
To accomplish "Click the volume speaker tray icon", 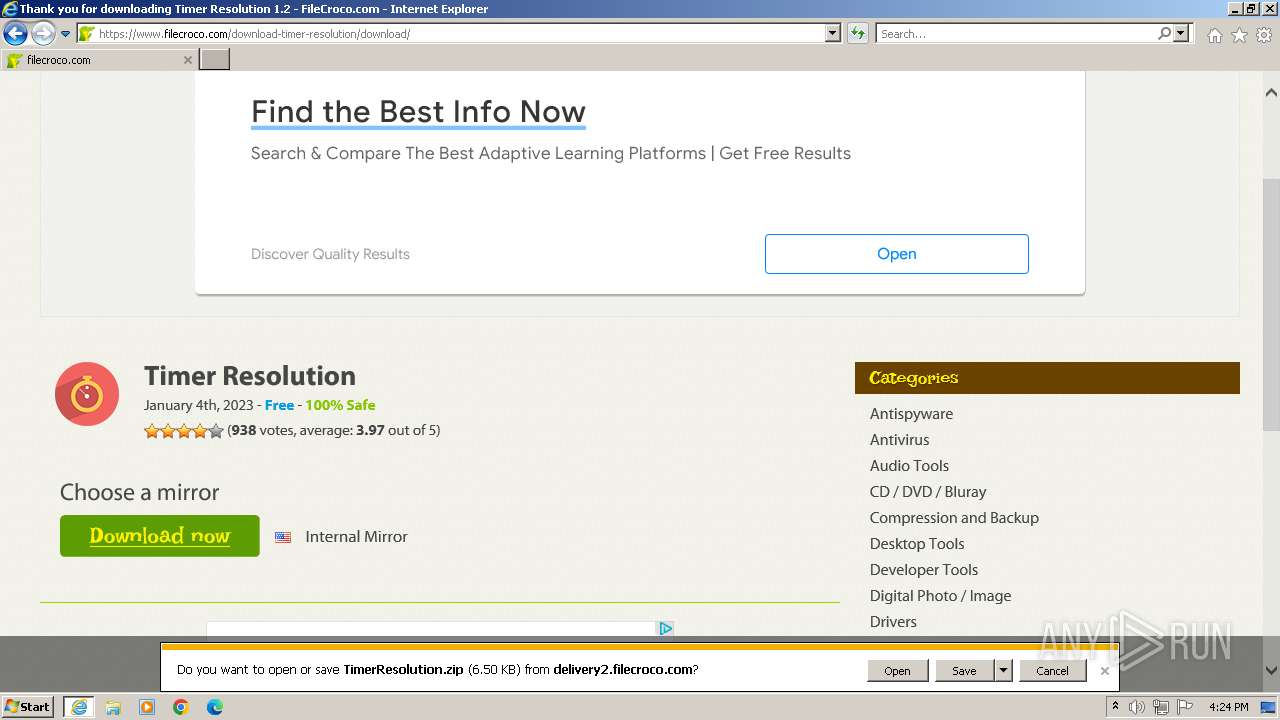I will pos(1137,707).
